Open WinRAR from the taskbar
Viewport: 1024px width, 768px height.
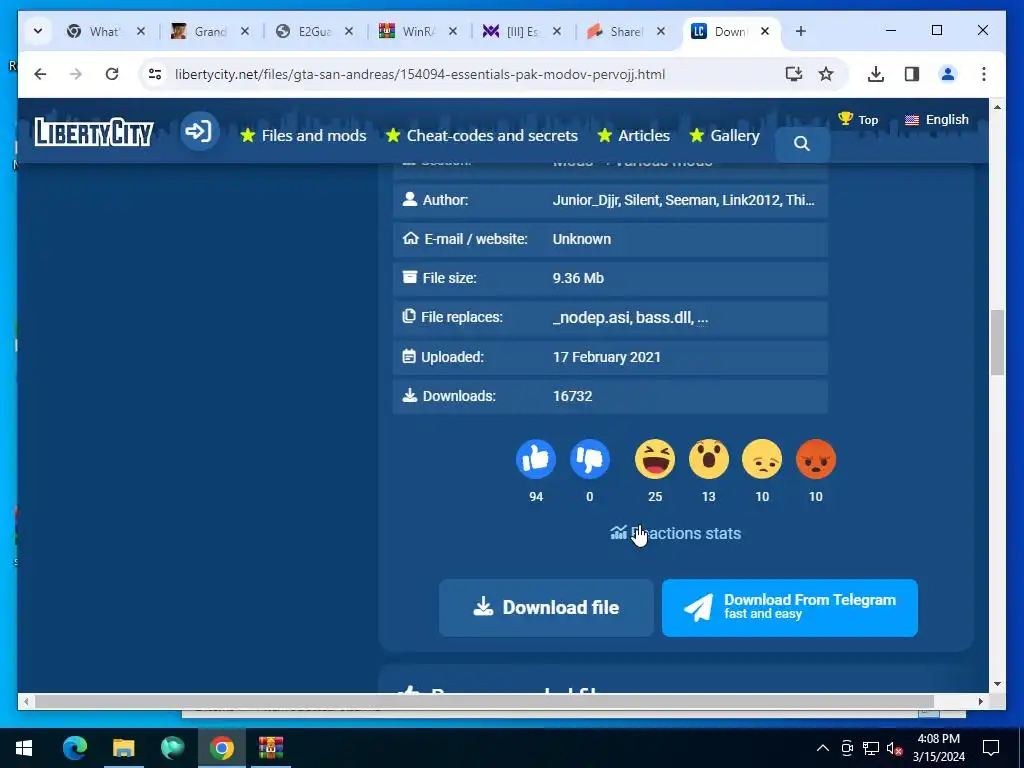[270, 748]
